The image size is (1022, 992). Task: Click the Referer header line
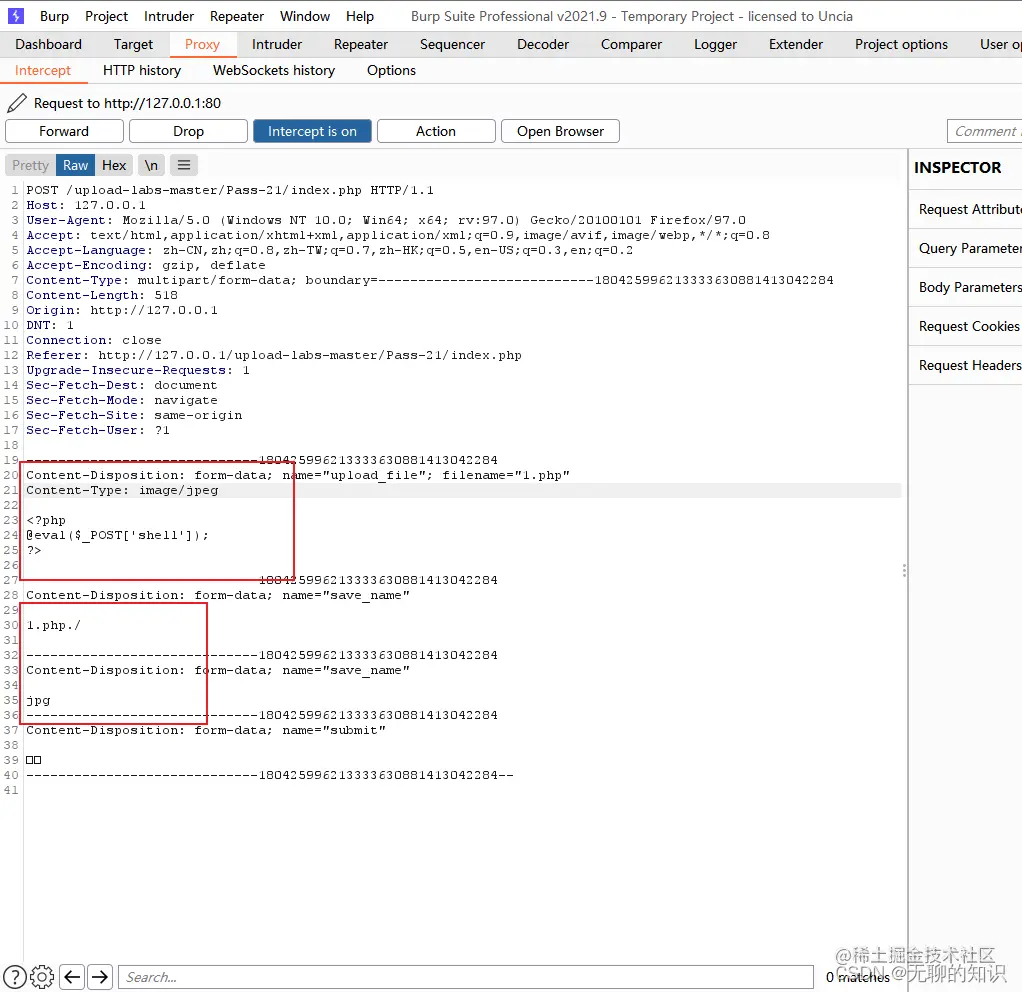coord(274,355)
